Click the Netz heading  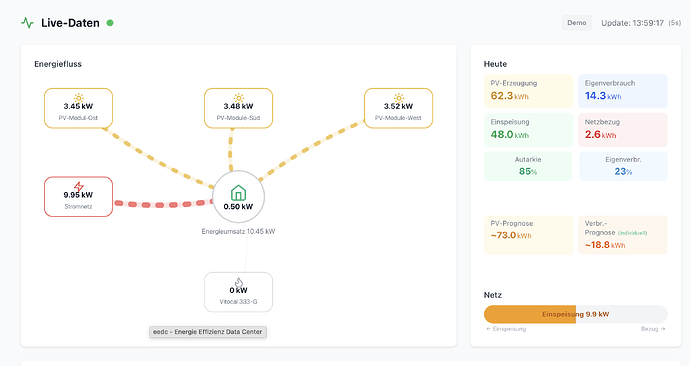[493, 295]
